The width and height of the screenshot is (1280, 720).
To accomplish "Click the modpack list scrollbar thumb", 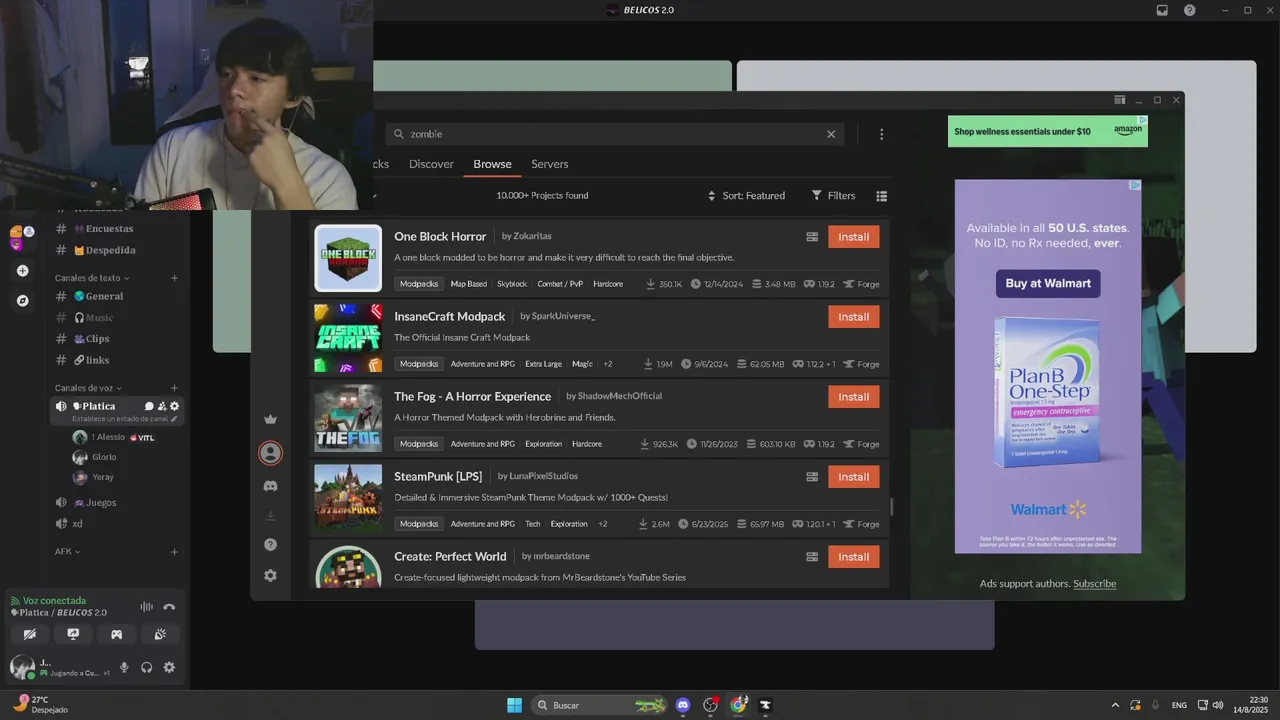I will [x=891, y=507].
